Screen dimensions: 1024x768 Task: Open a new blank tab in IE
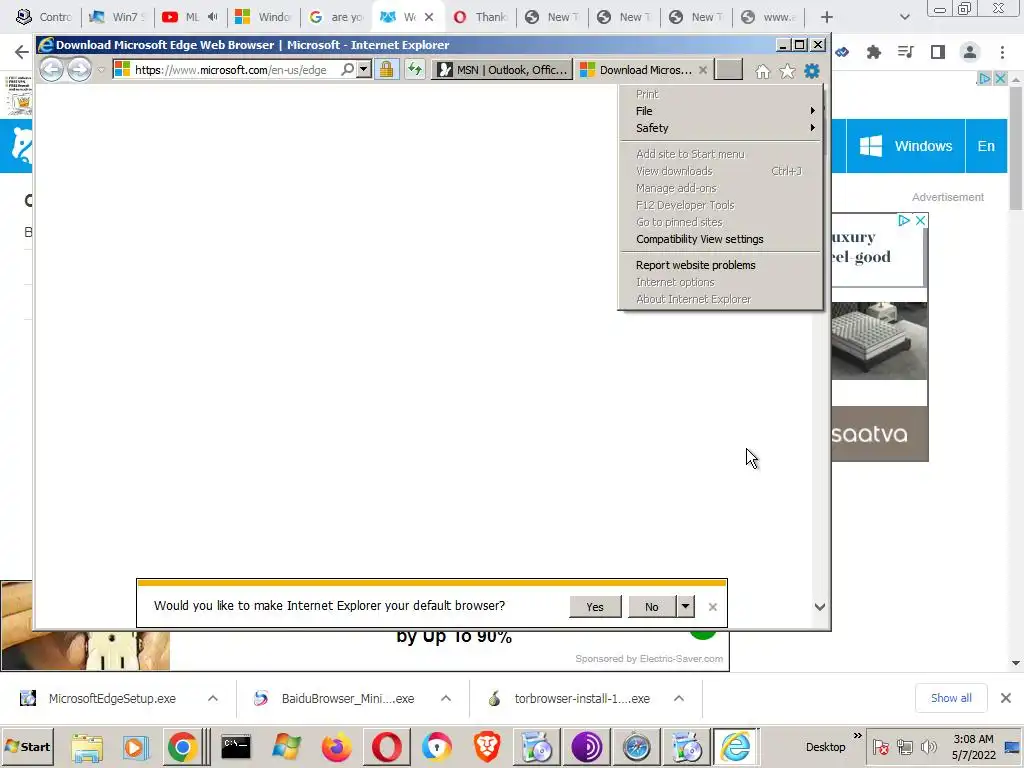point(728,69)
